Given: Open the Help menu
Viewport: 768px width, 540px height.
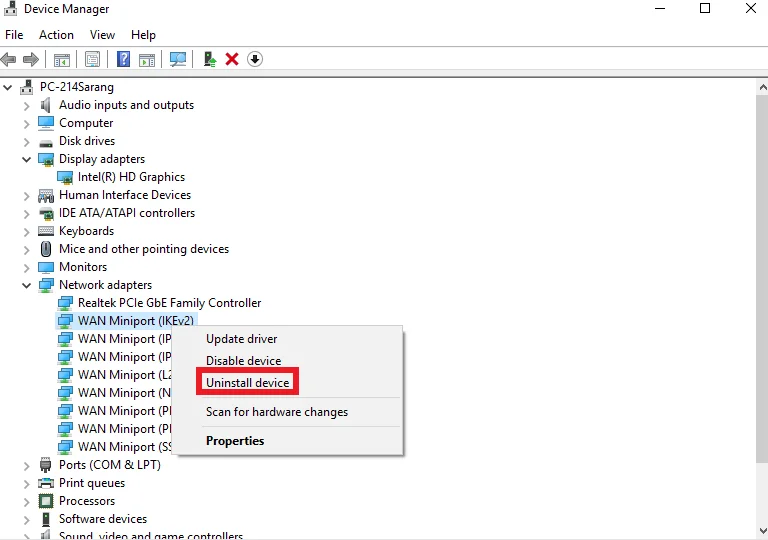Looking at the screenshot, I should pos(144,35).
